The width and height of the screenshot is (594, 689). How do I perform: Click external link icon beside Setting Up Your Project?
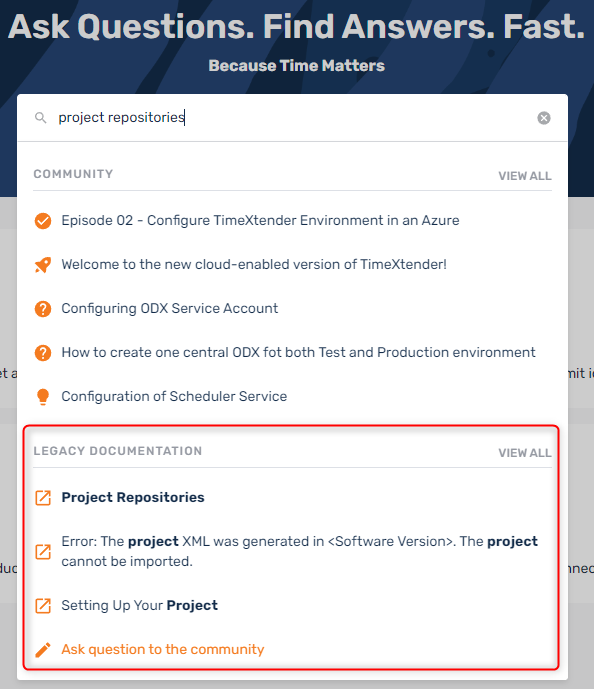43,606
